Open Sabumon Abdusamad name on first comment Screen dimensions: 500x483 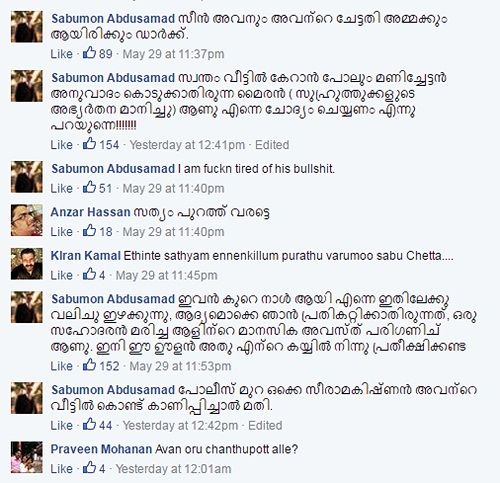coord(113,19)
